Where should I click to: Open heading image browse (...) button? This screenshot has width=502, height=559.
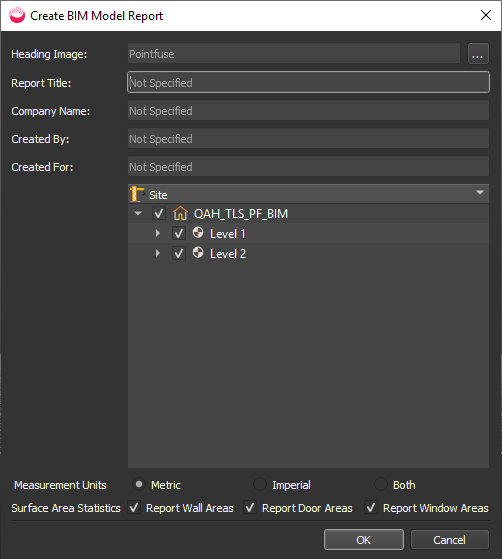[x=478, y=54]
